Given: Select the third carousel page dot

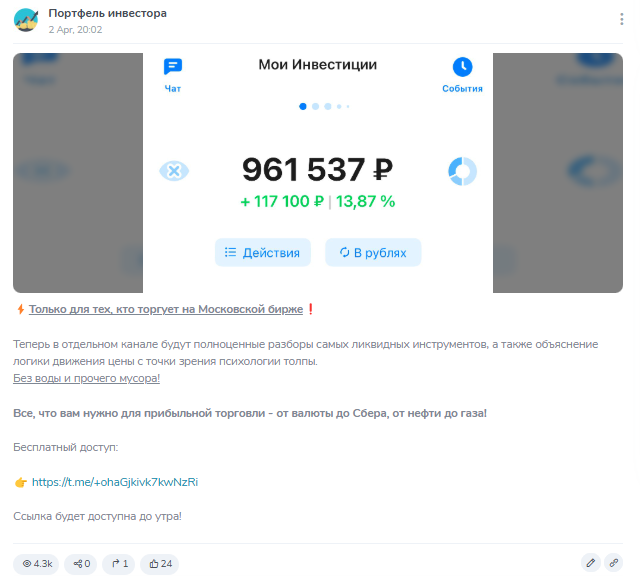Looking at the screenshot, I should click(328, 107).
